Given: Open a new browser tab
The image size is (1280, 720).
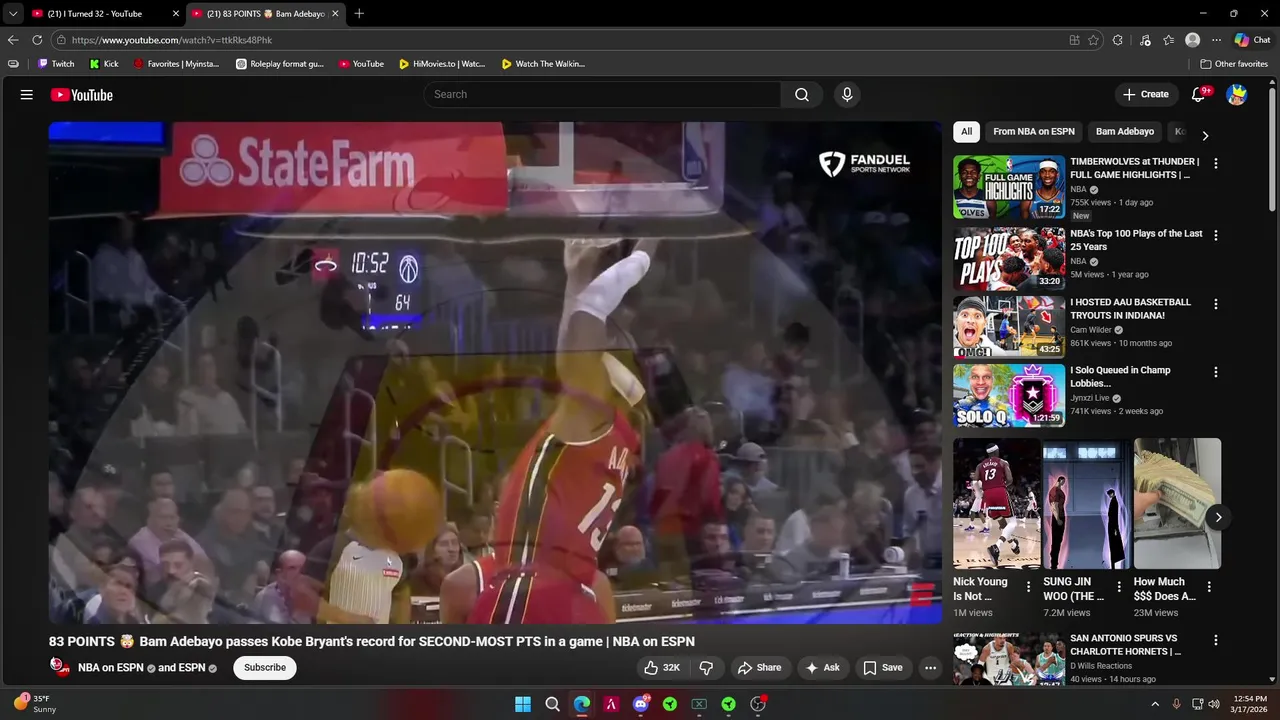Looking at the screenshot, I should (x=359, y=14).
